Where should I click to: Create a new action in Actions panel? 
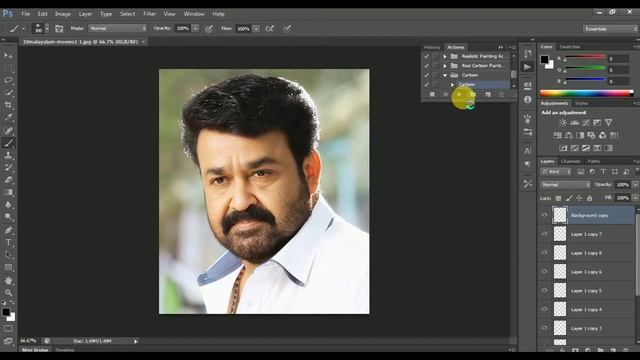pyautogui.click(x=488, y=94)
